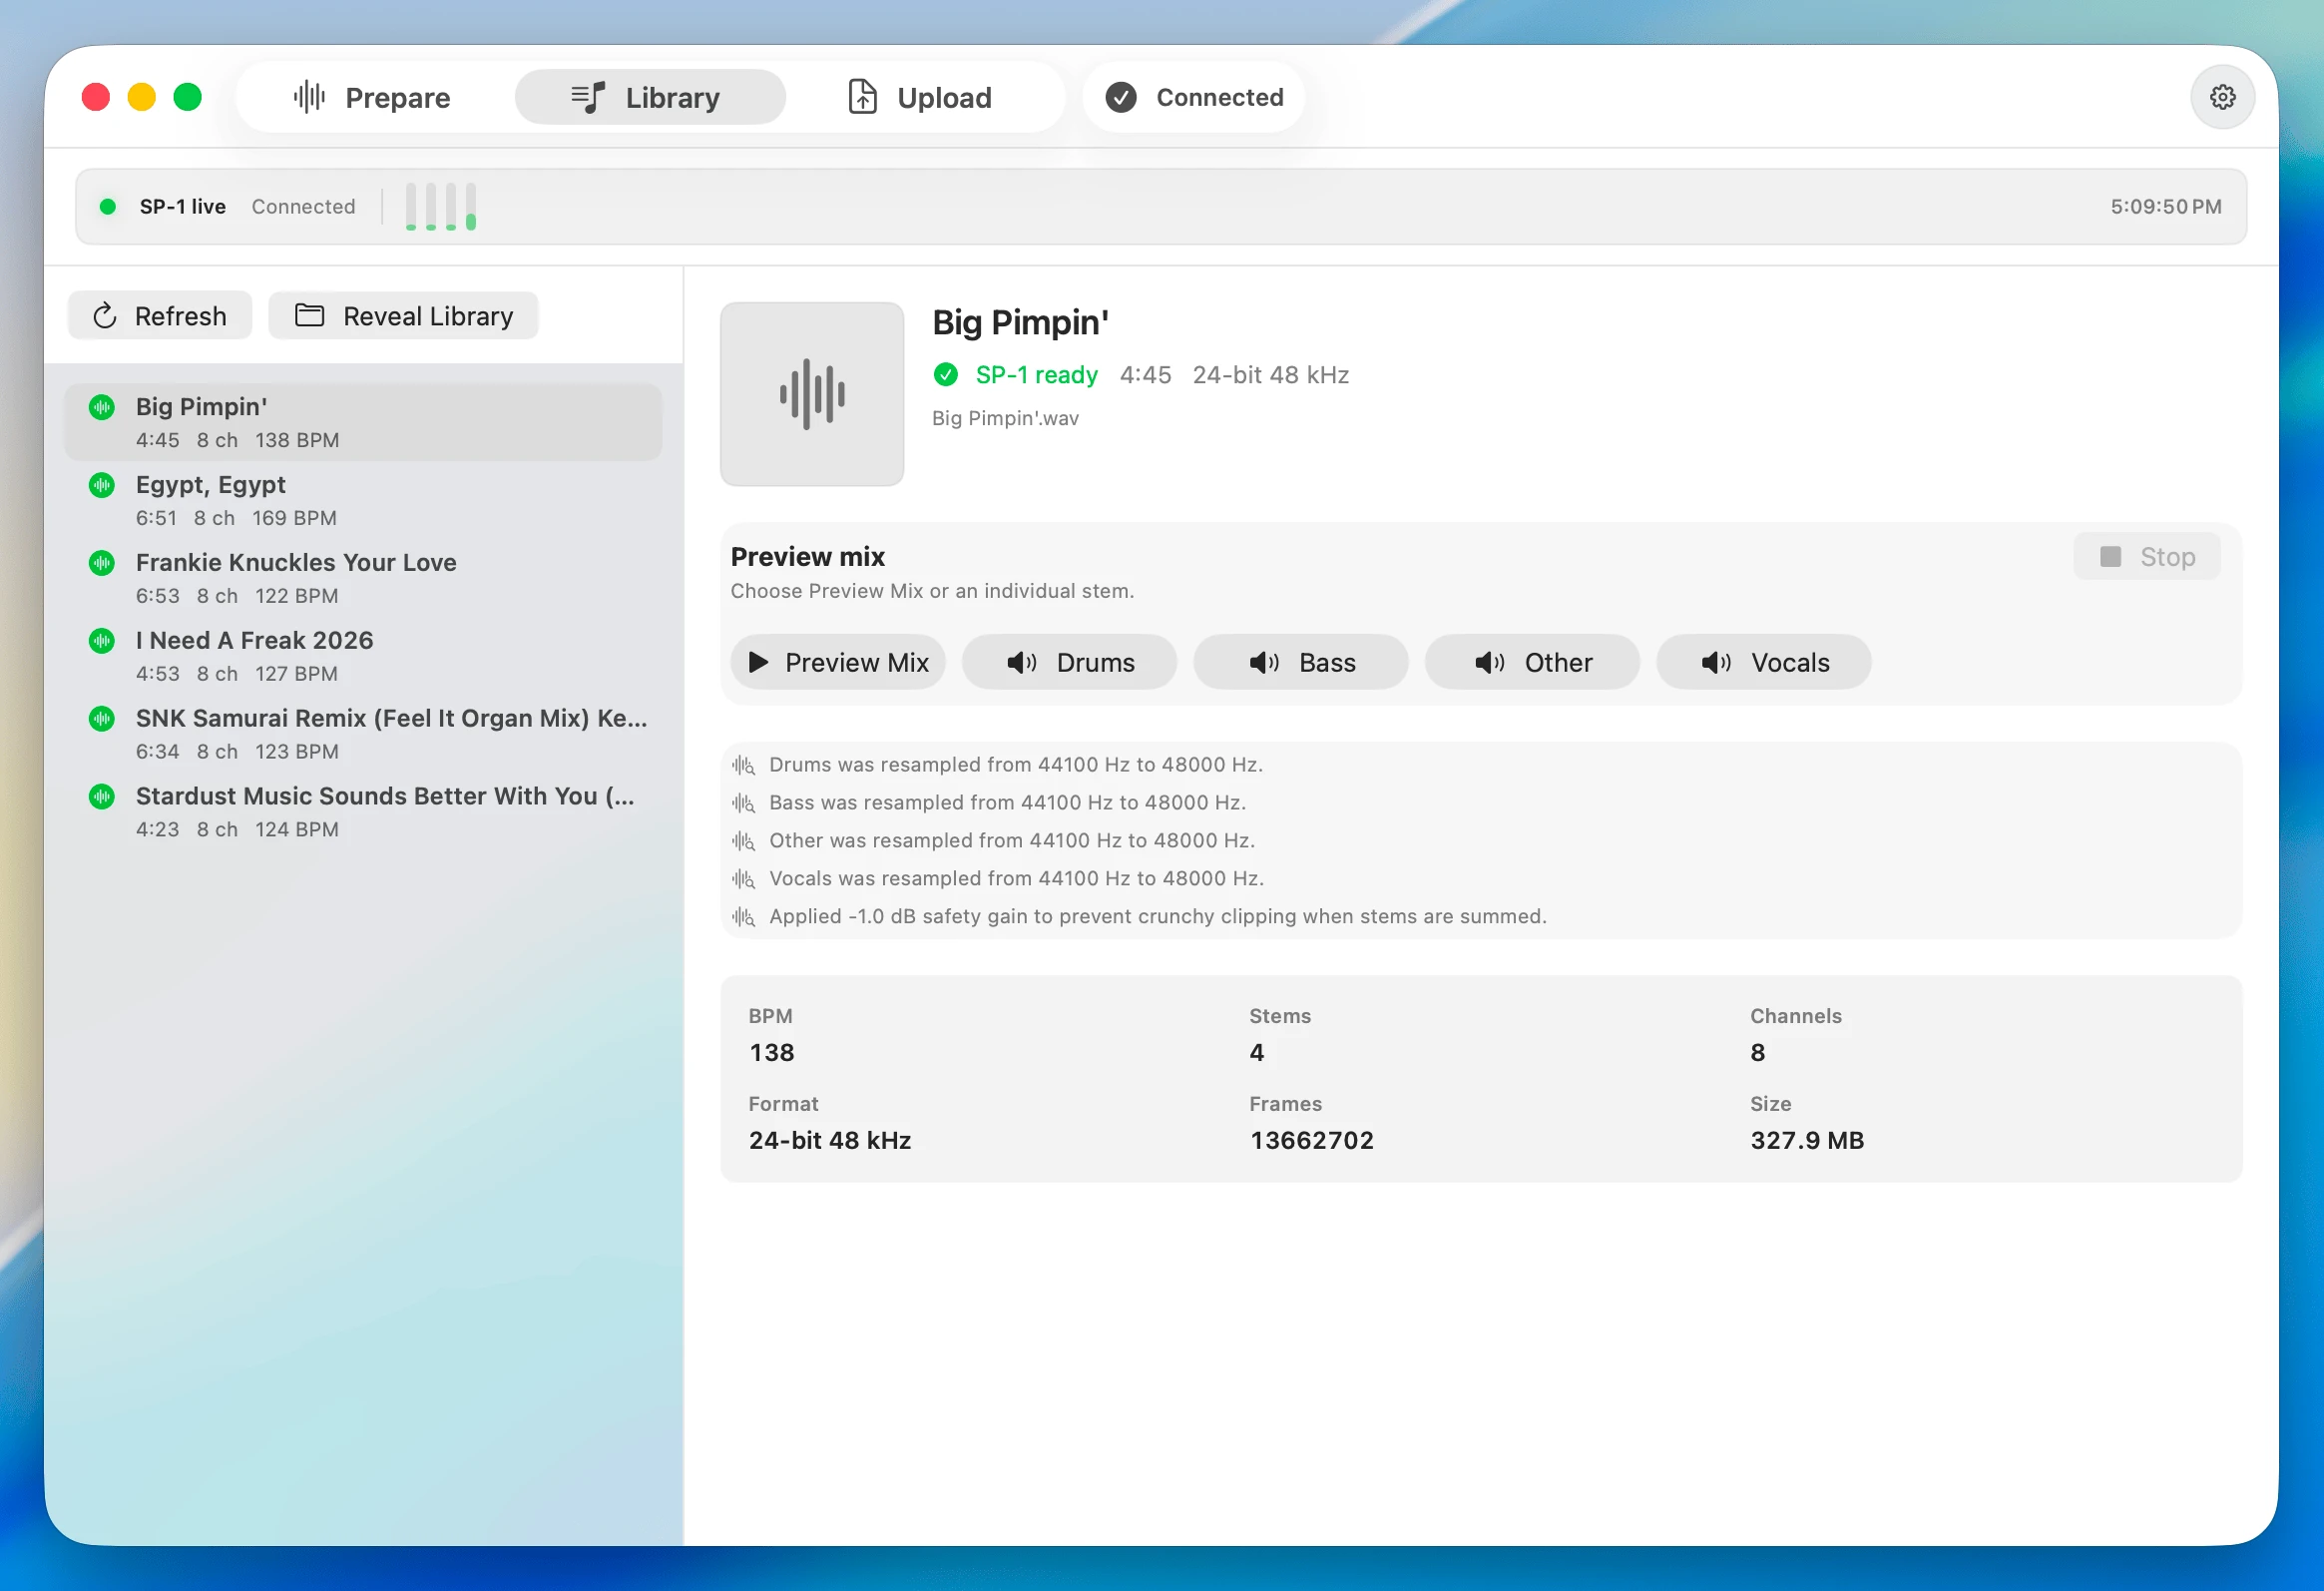Click the Library music list icon

(x=589, y=97)
